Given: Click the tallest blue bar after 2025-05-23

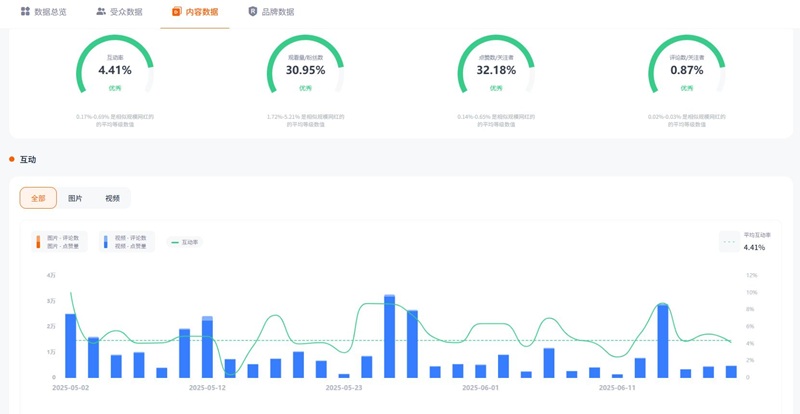Looking at the screenshot, I should click(389, 336).
